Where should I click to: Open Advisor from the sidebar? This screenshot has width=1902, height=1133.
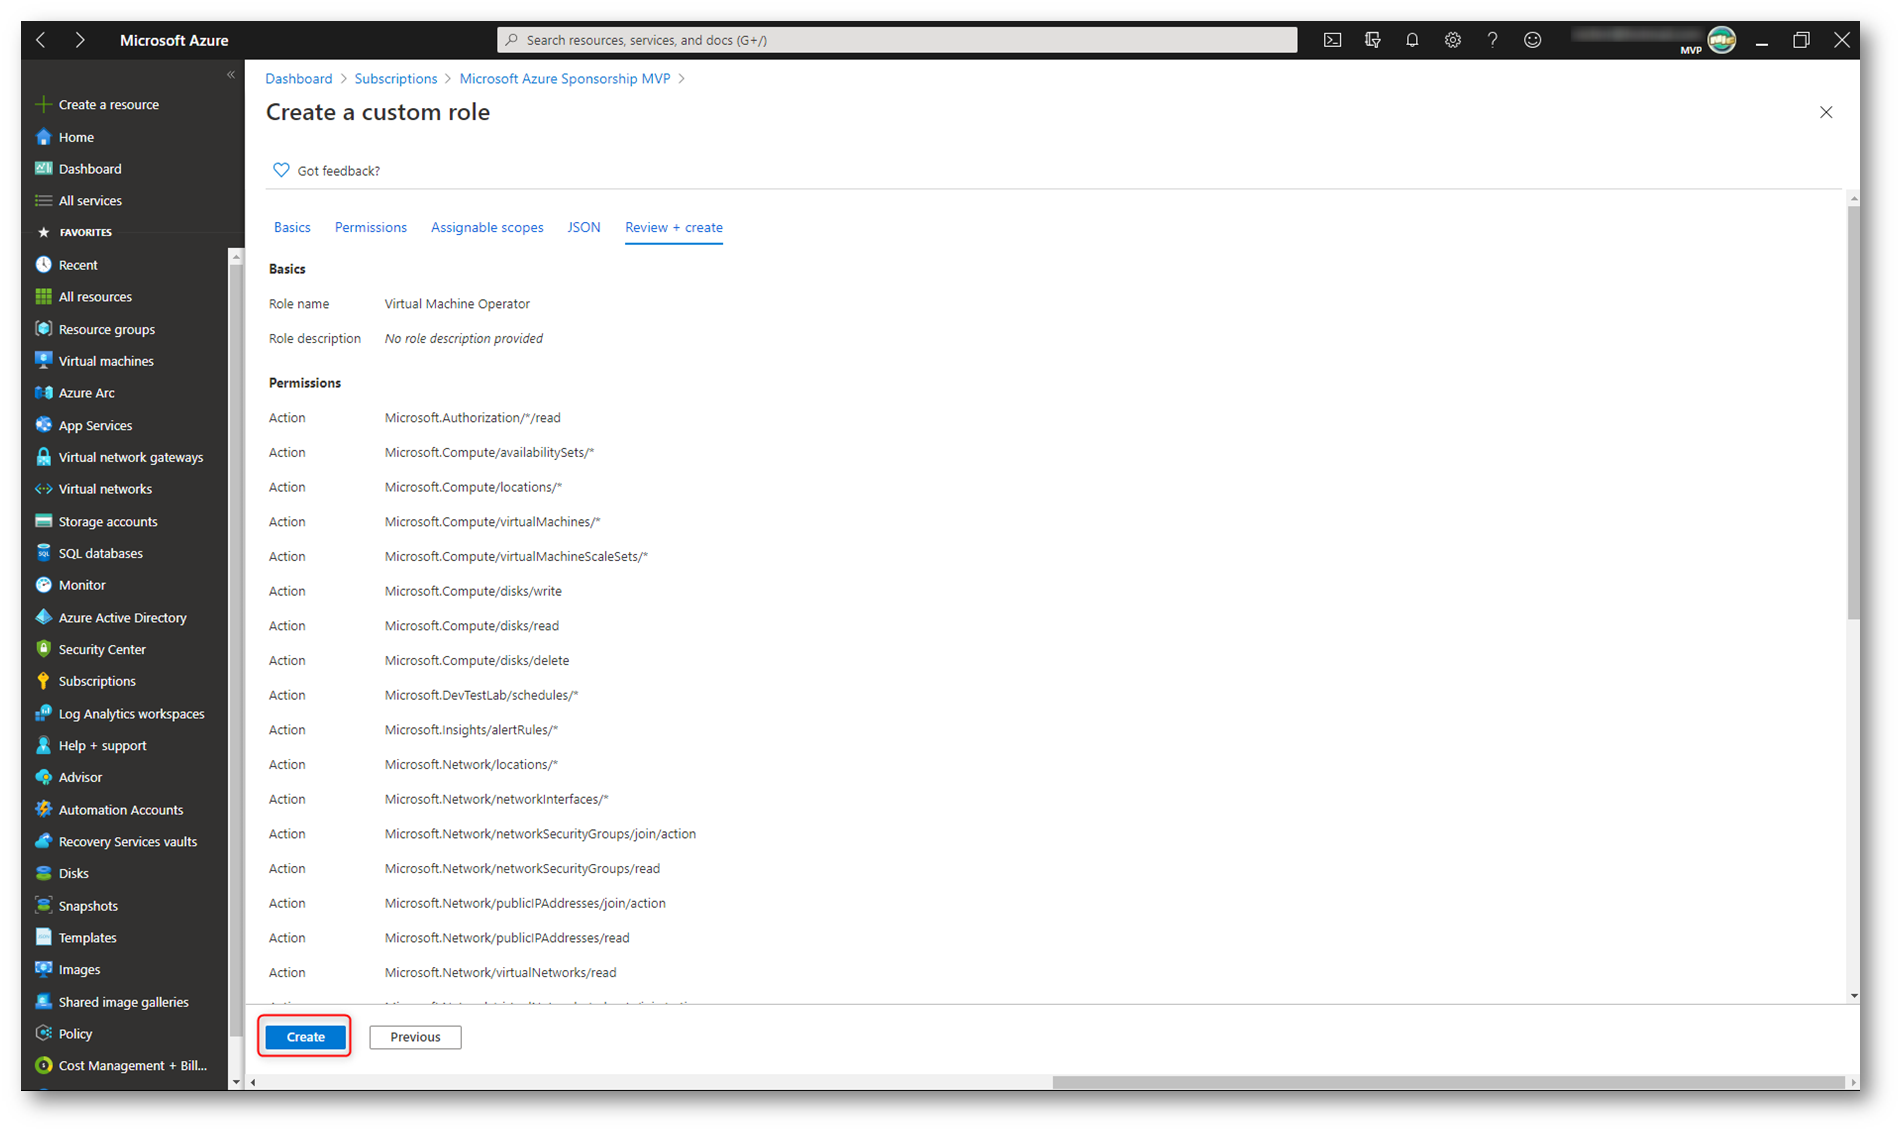click(x=81, y=777)
